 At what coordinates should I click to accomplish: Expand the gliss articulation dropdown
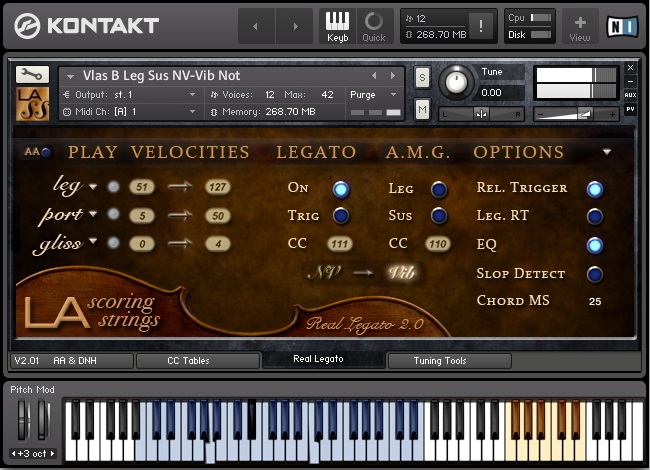coord(93,241)
